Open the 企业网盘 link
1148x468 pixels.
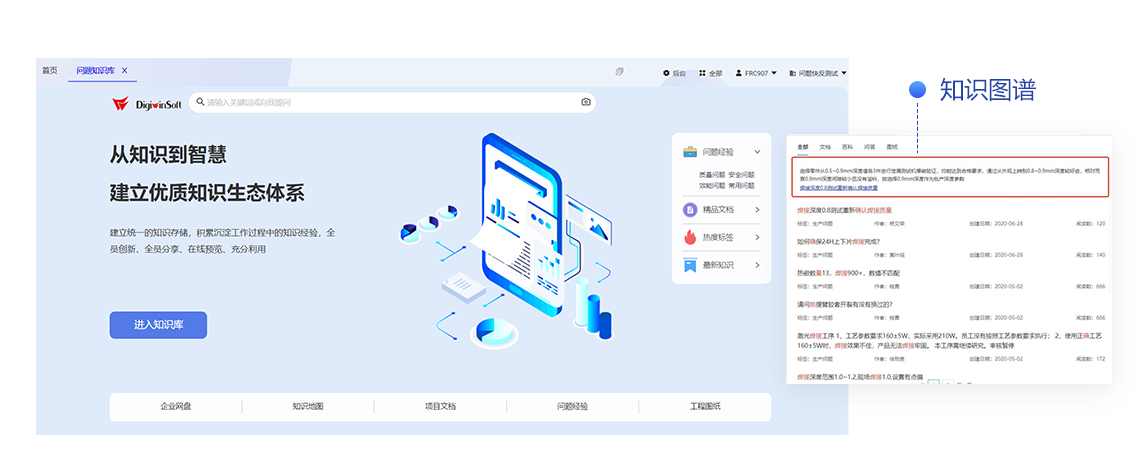pyautogui.click(x=175, y=407)
